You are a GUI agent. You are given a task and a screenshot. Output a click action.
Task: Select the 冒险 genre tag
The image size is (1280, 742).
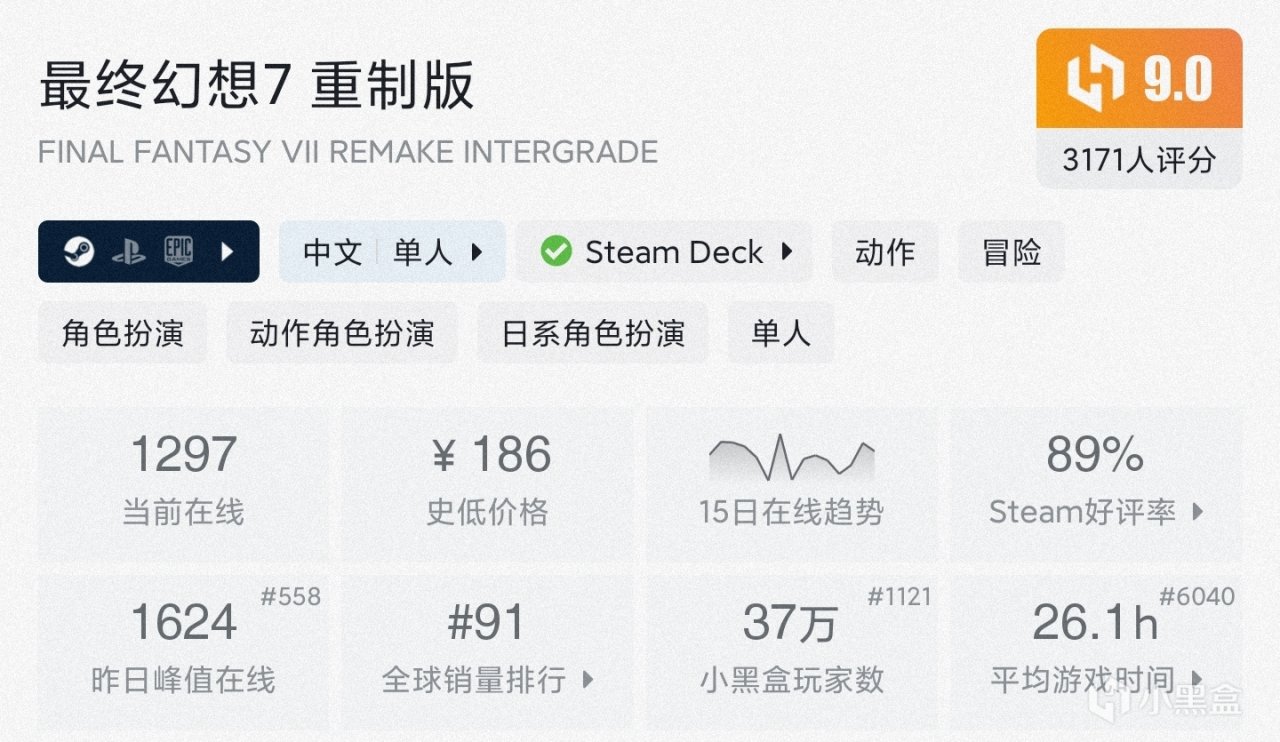coord(1011,252)
